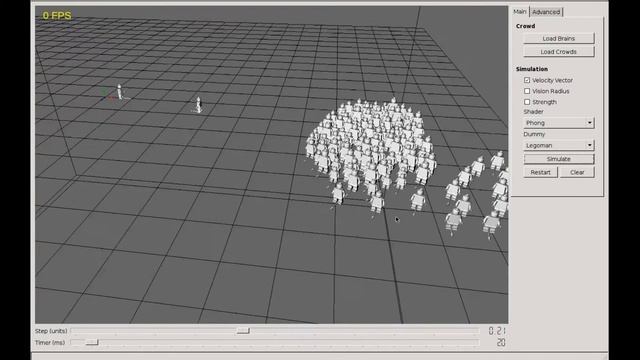Viewport: 640px width, 360px height.
Task: Click the Simulation section heading
Action: pyautogui.click(x=531, y=69)
